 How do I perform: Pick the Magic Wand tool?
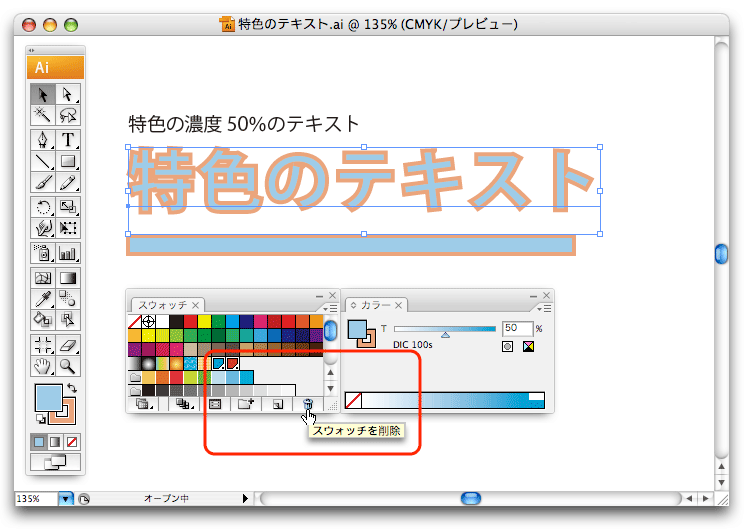point(43,116)
